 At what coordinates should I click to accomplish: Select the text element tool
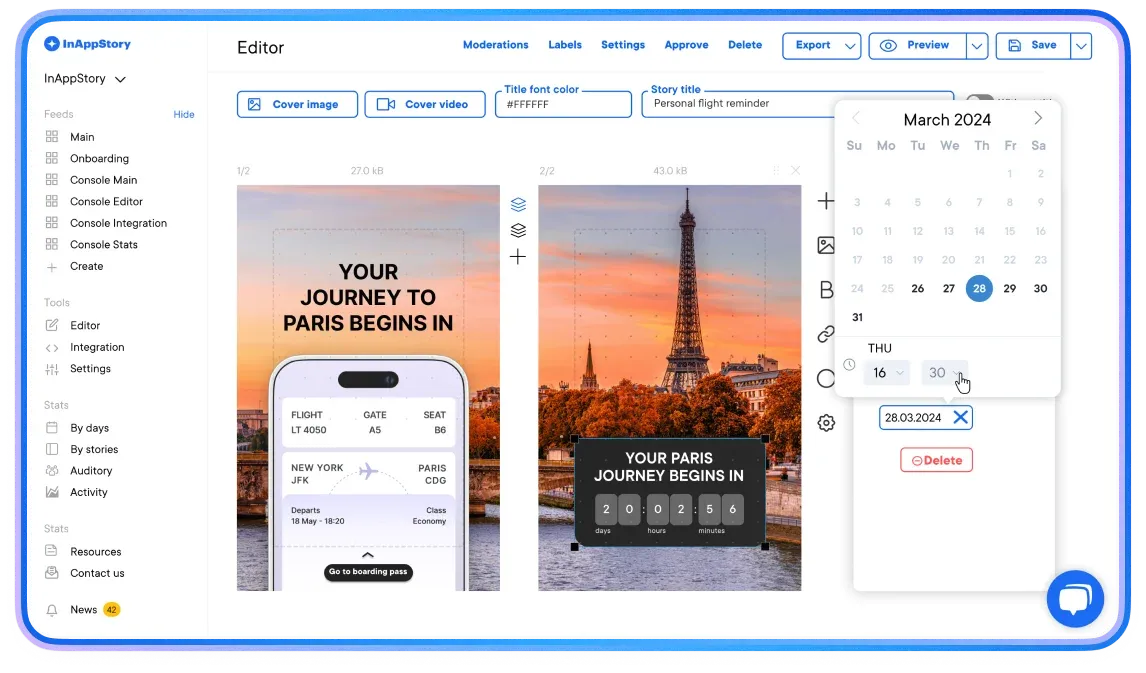point(826,288)
